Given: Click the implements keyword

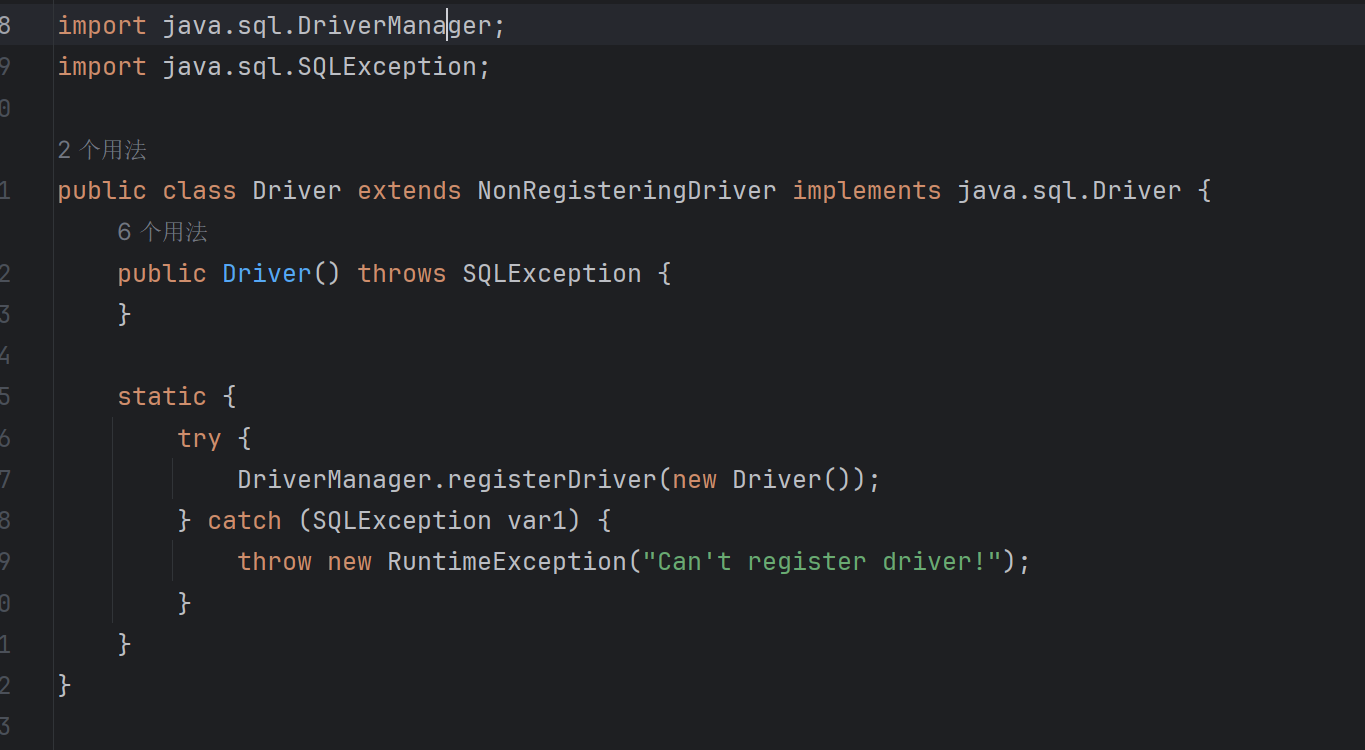Looking at the screenshot, I should coord(867,191).
